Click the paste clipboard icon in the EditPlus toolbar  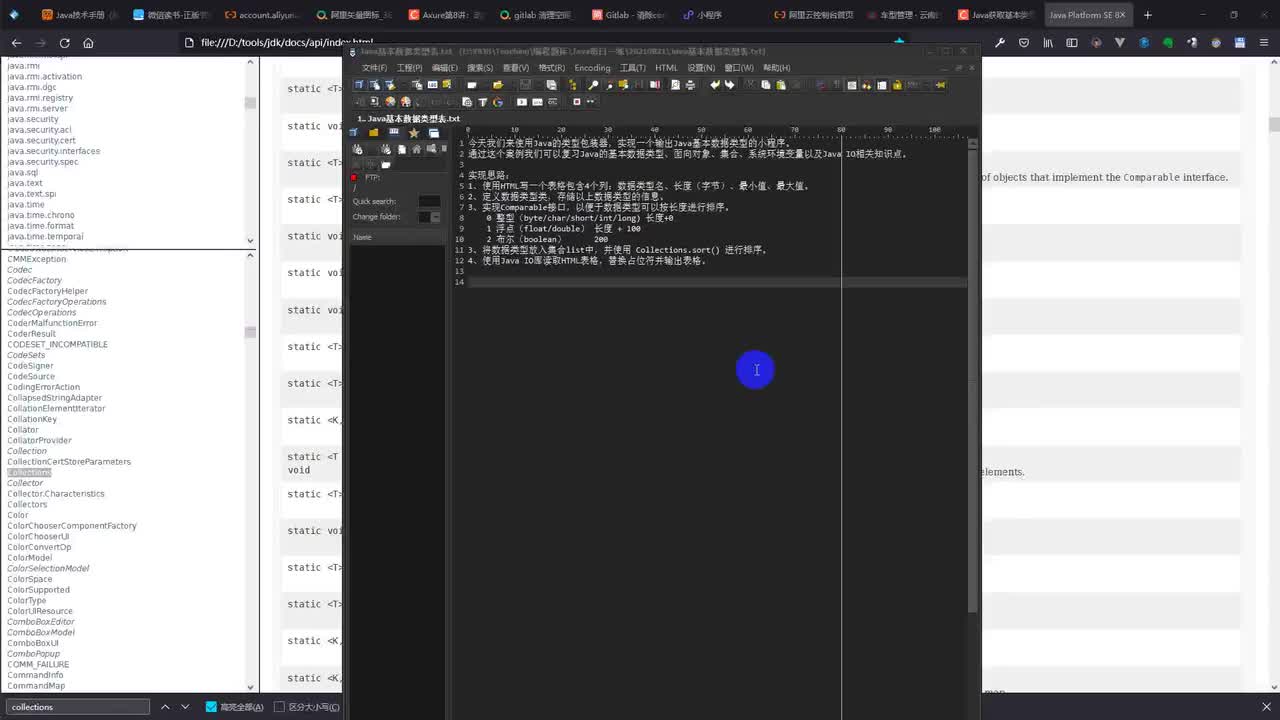coord(781,85)
